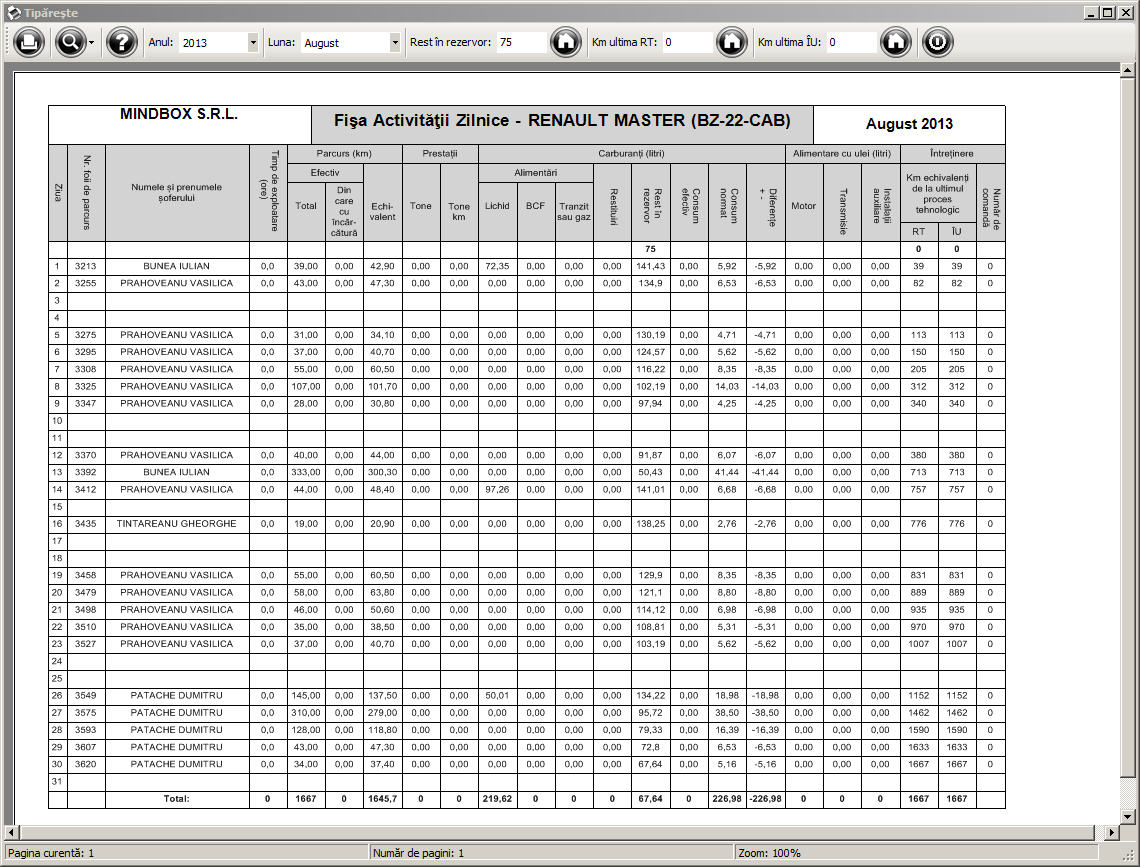Maximize the Tipărește window
This screenshot has height=867, width=1140.
click(x=1107, y=12)
